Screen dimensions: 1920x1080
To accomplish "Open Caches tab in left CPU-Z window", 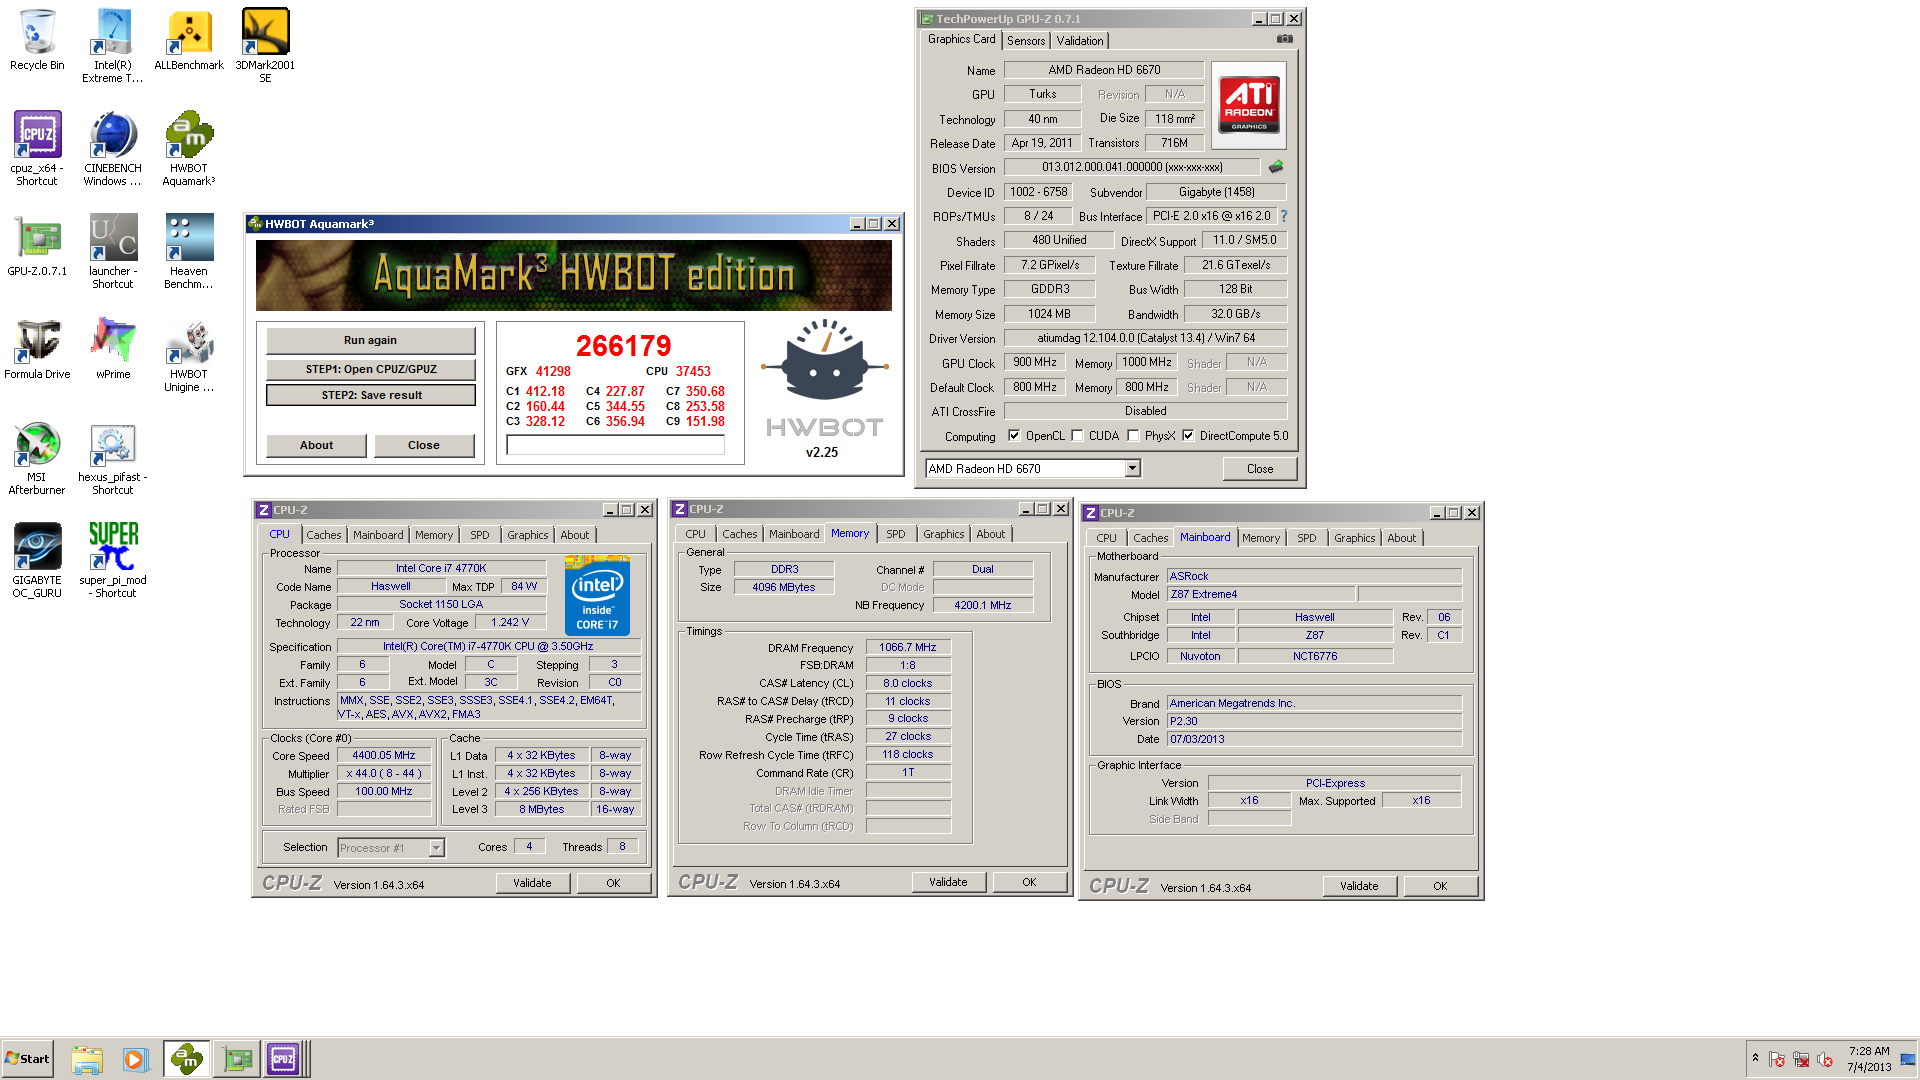I will click(x=323, y=535).
